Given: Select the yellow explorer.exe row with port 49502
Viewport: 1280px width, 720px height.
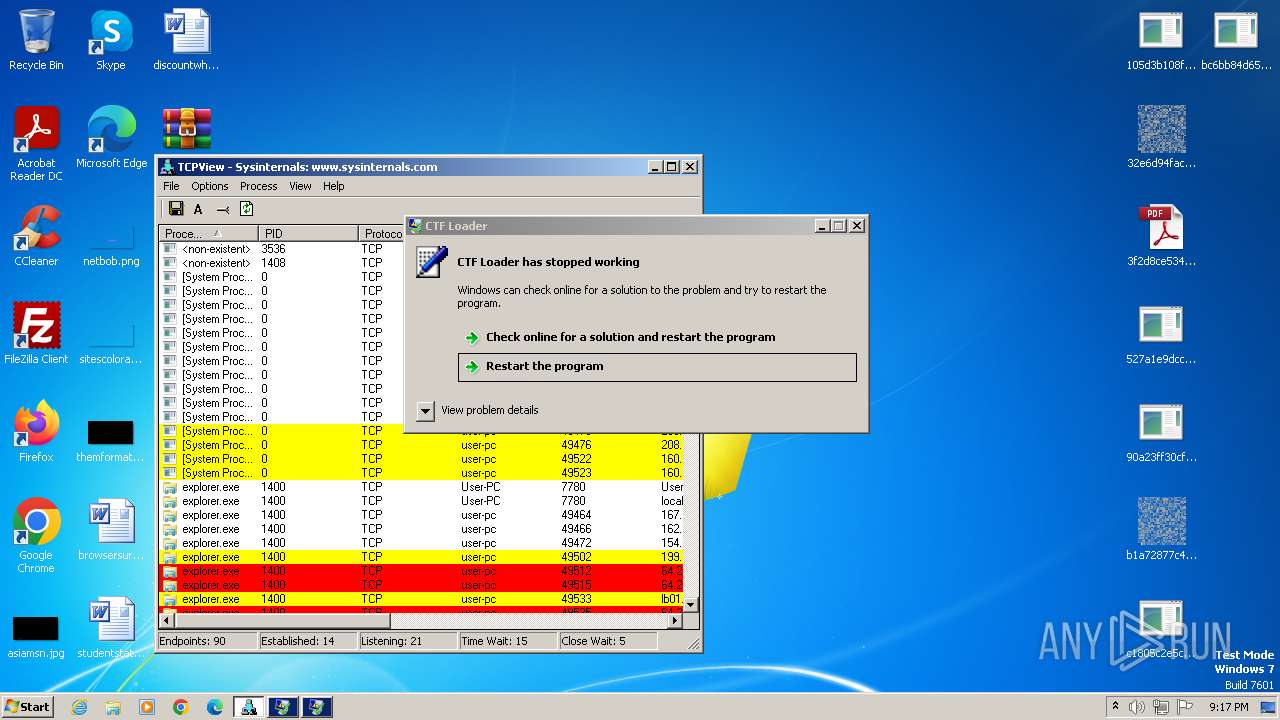Looking at the screenshot, I should click(421, 557).
